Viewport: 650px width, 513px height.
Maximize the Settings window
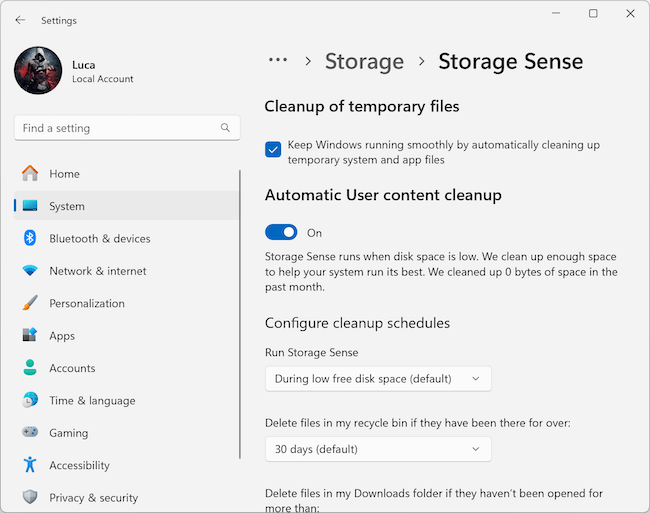pyautogui.click(x=593, y=13)
